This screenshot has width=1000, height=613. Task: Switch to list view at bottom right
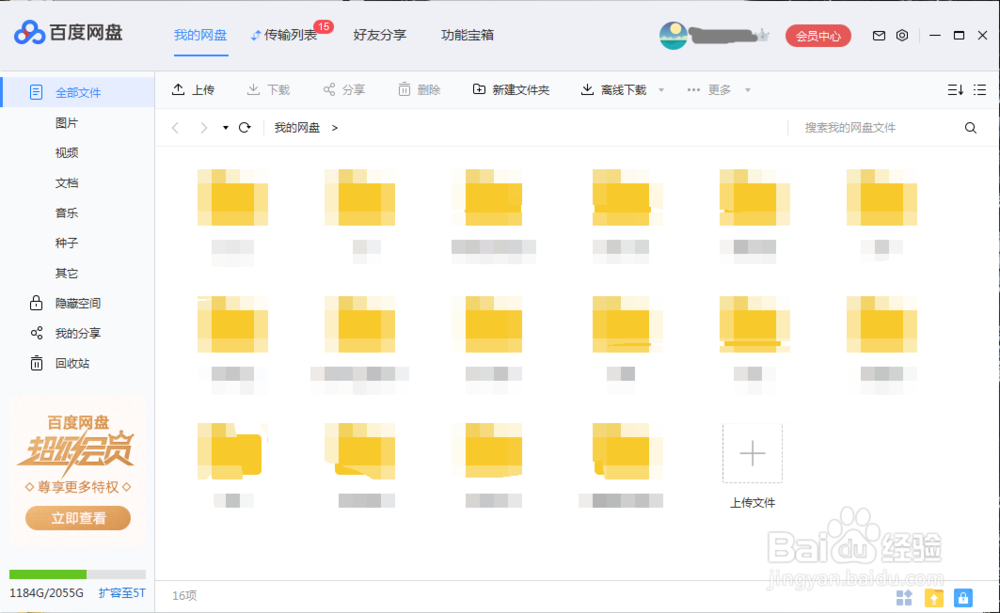tap(981, 89)
